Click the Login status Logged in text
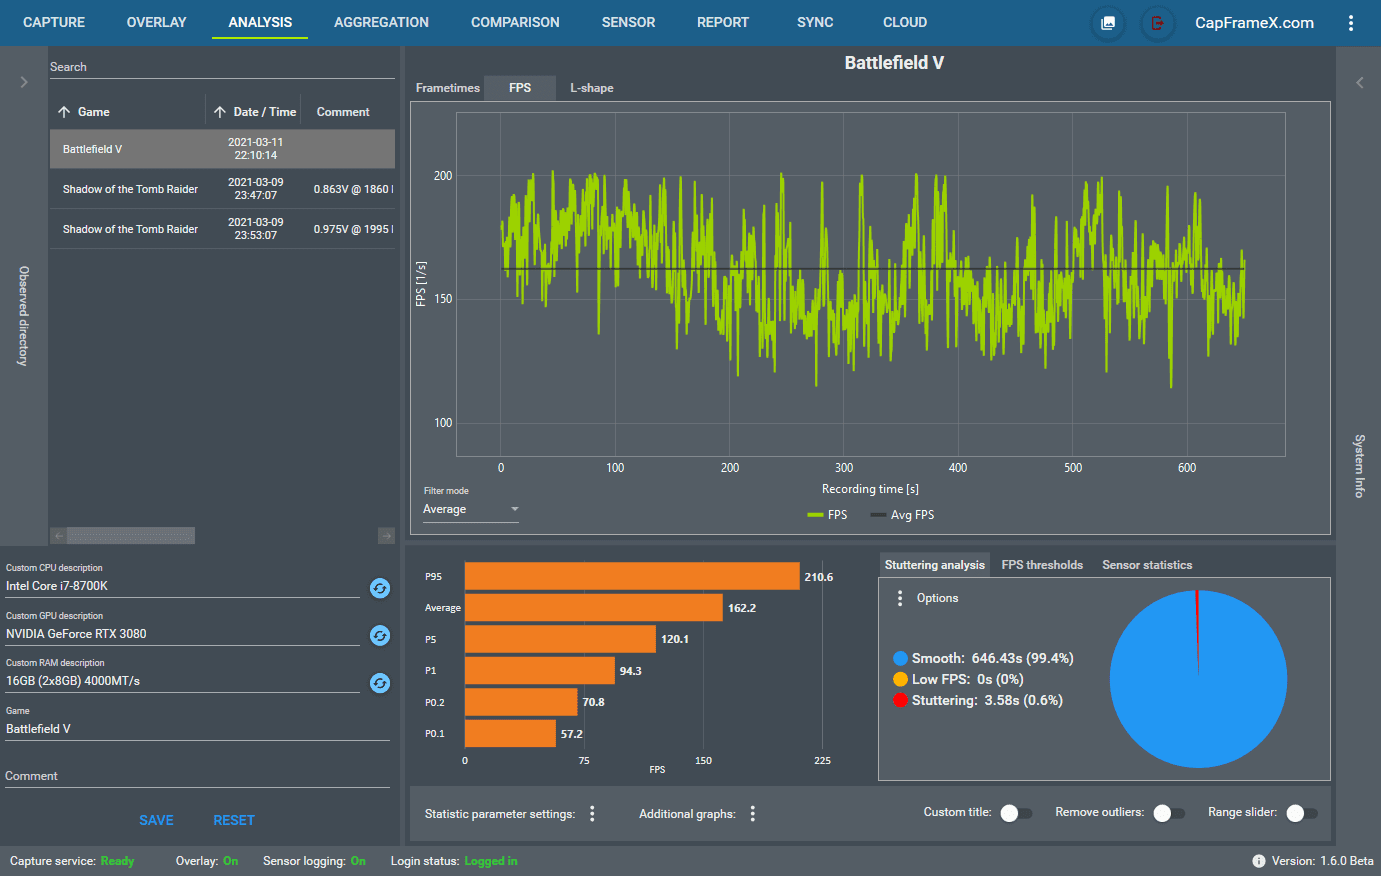Screen dimensions: 1381x876 click(x=491, y=861)
